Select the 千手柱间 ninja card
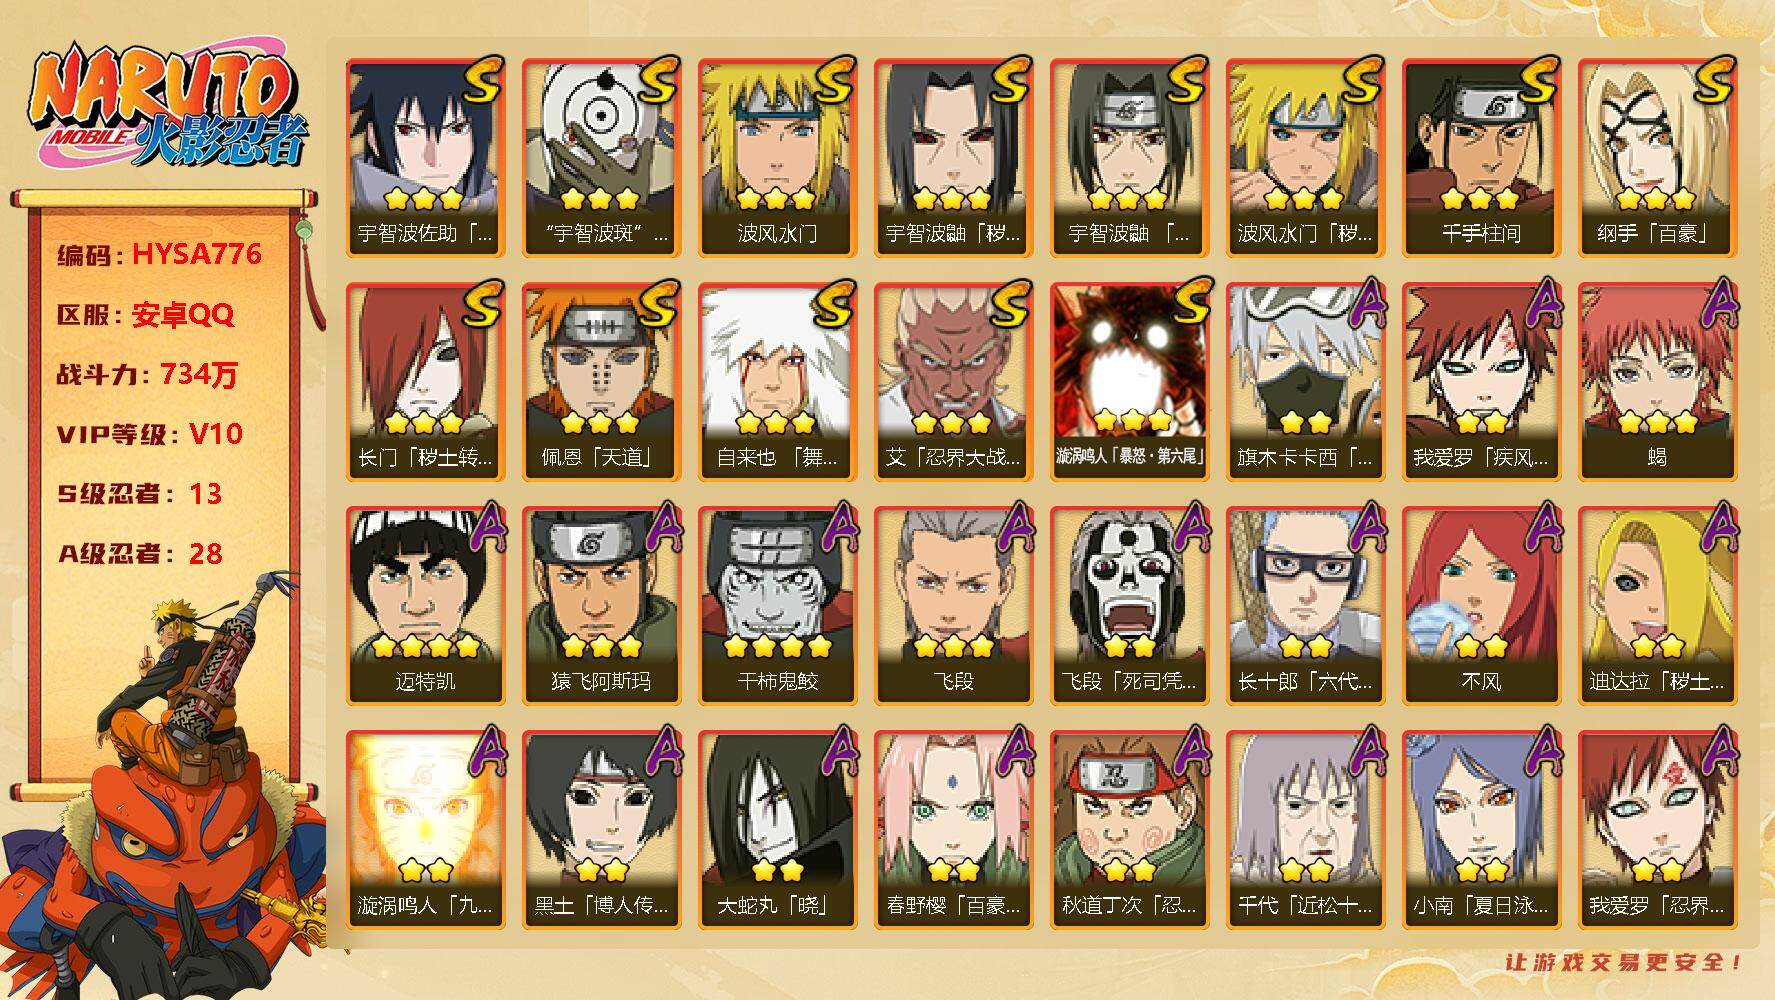1775x1000 pixels. 1481,158
